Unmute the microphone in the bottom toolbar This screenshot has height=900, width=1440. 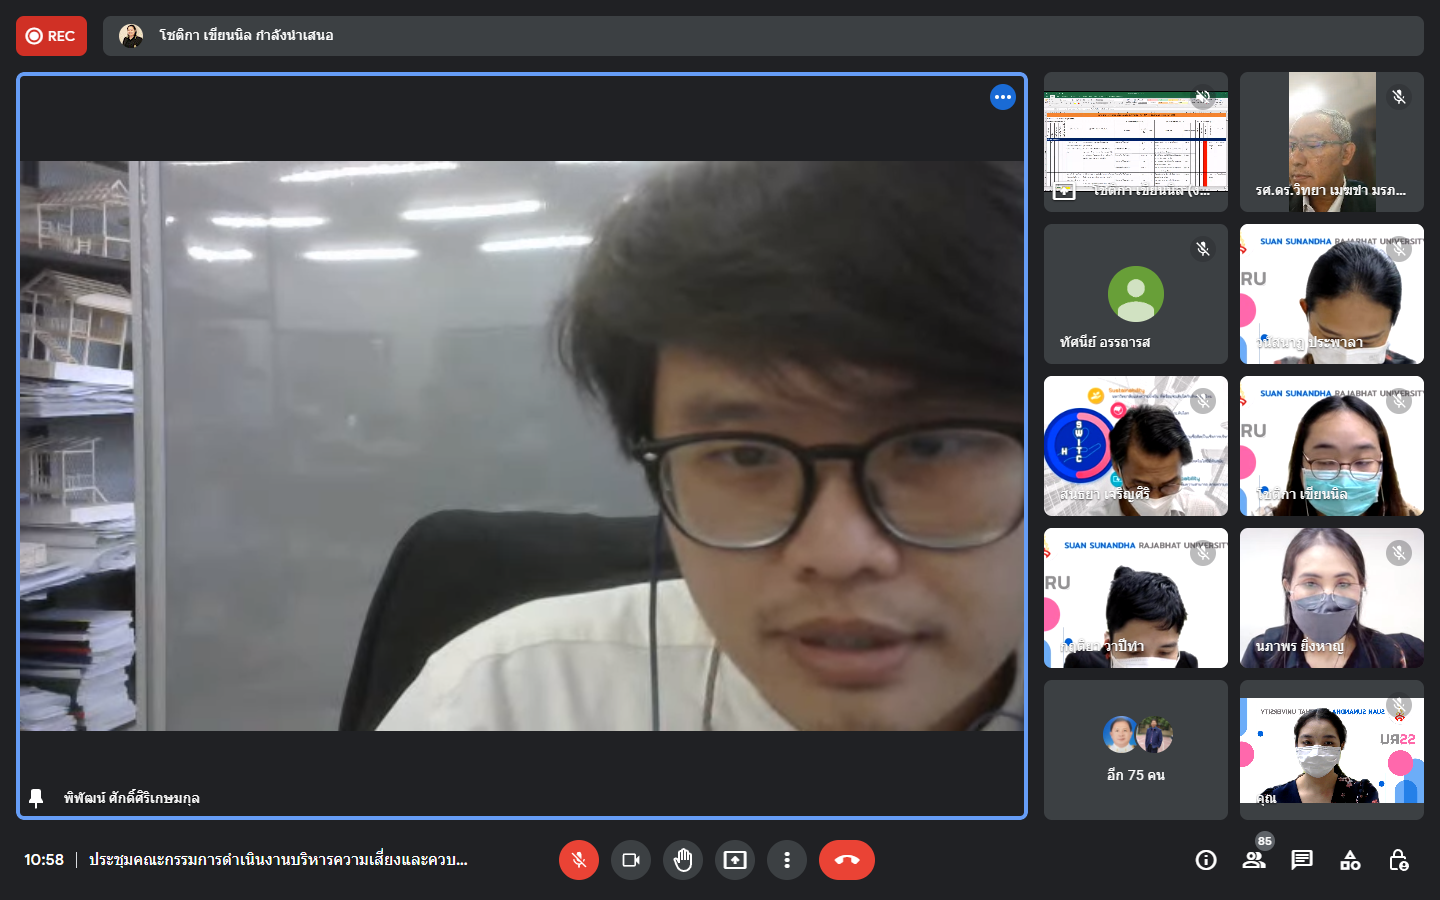coord(578,860)
